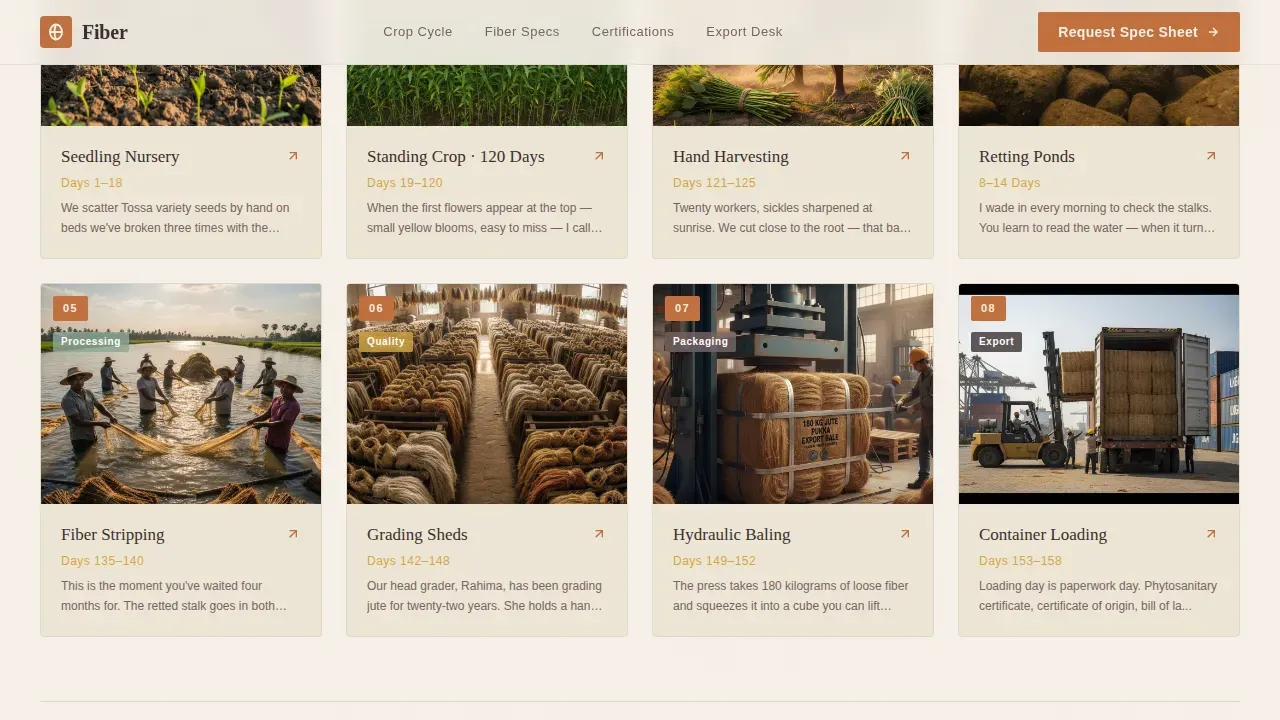The width and height of the screenshot is (1280, 720).
Task: Open the Container Loading card title
Action: click(1043, 535)
